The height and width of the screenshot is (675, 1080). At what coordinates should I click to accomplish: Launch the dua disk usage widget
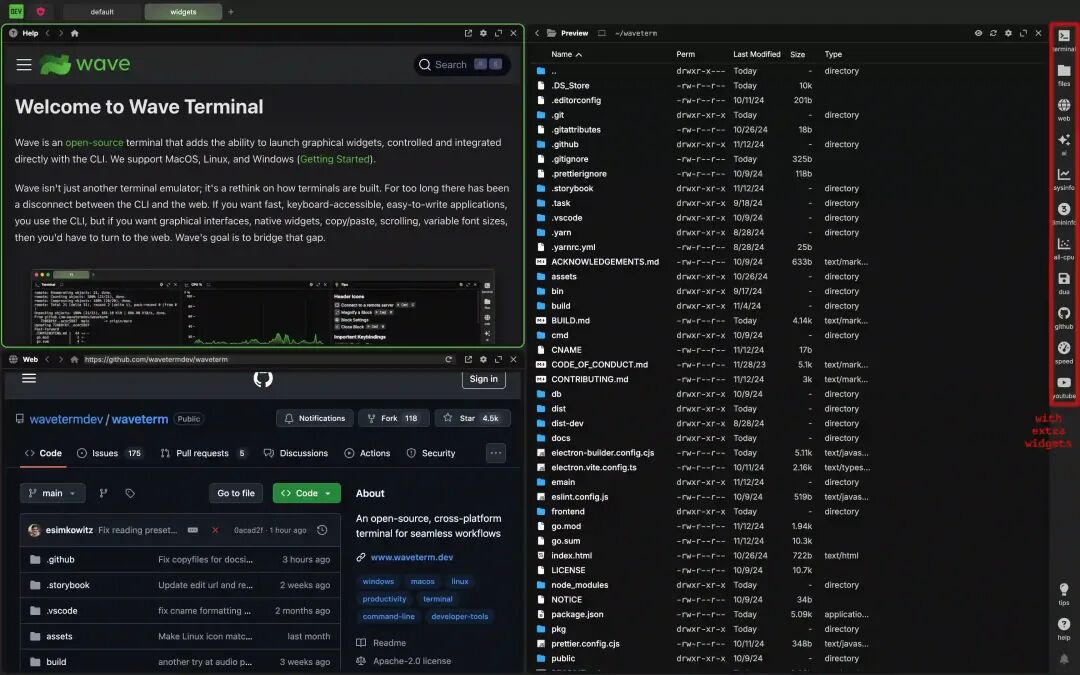1063,282
